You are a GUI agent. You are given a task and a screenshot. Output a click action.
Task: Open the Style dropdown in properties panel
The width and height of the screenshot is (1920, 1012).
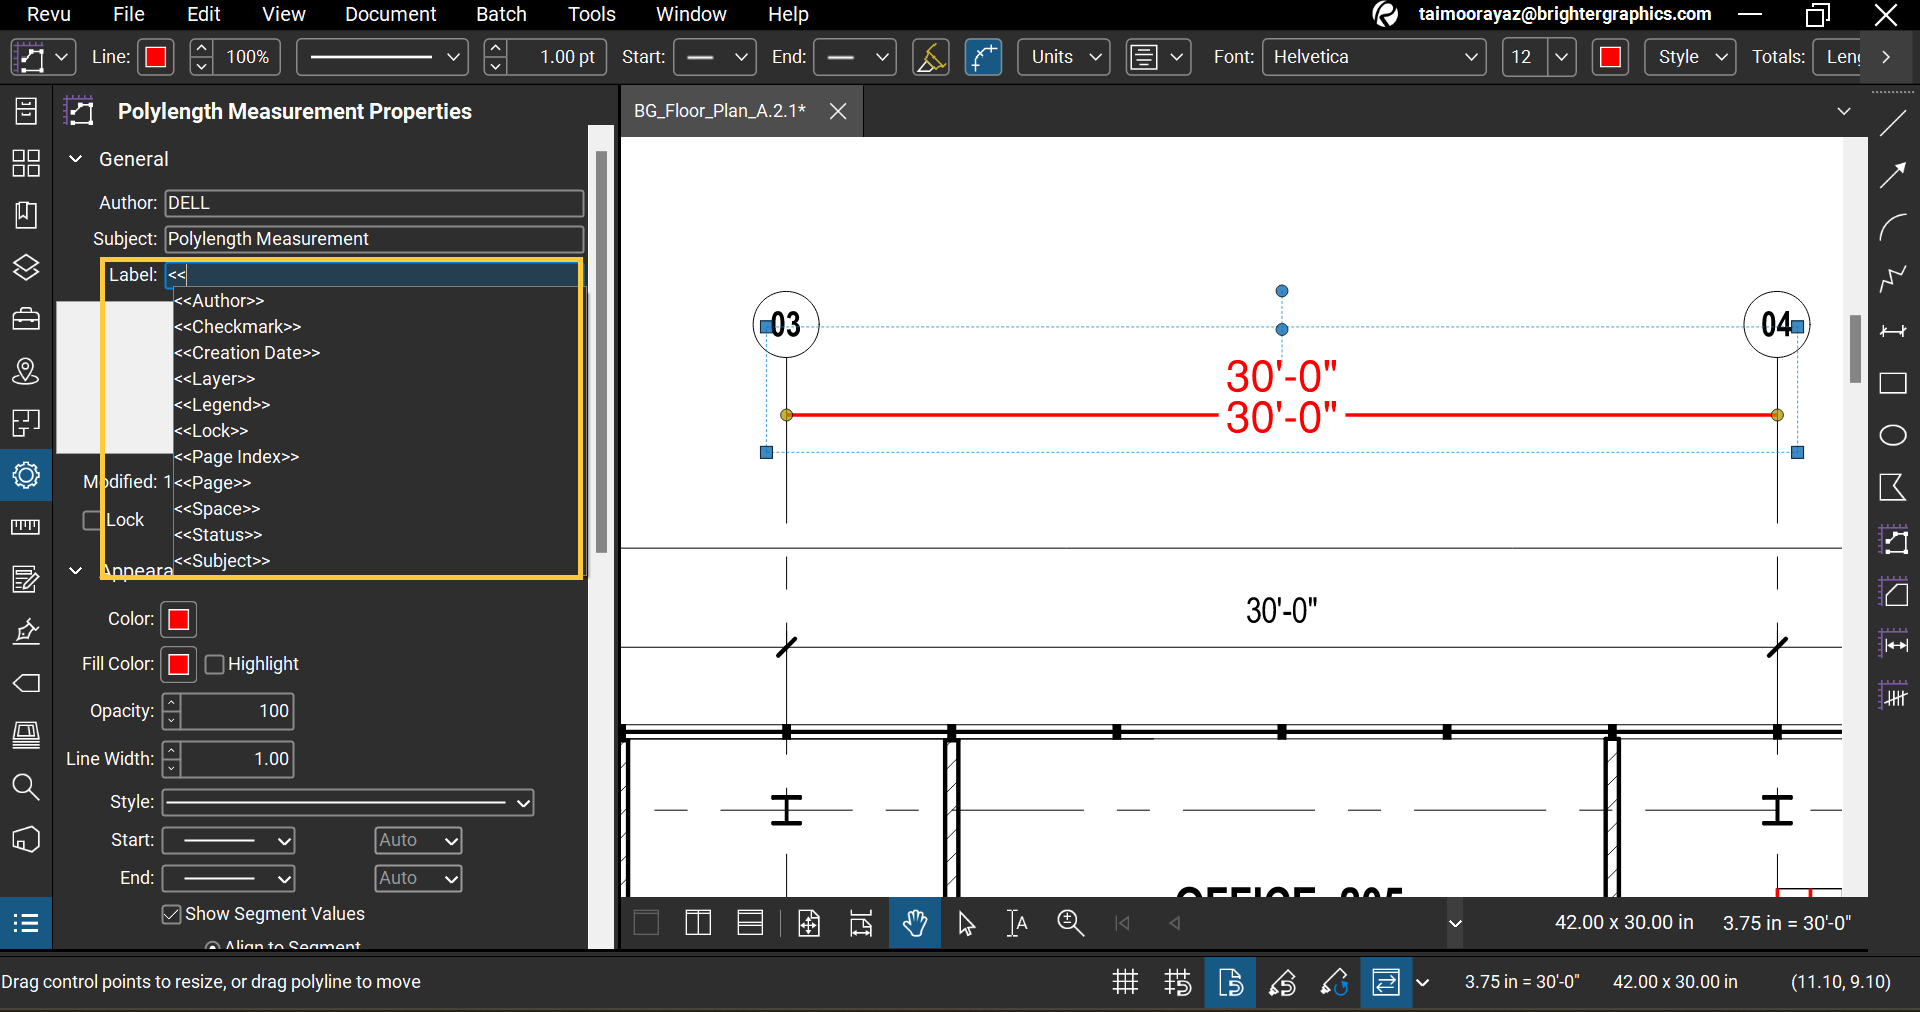[x=348, y=802]
